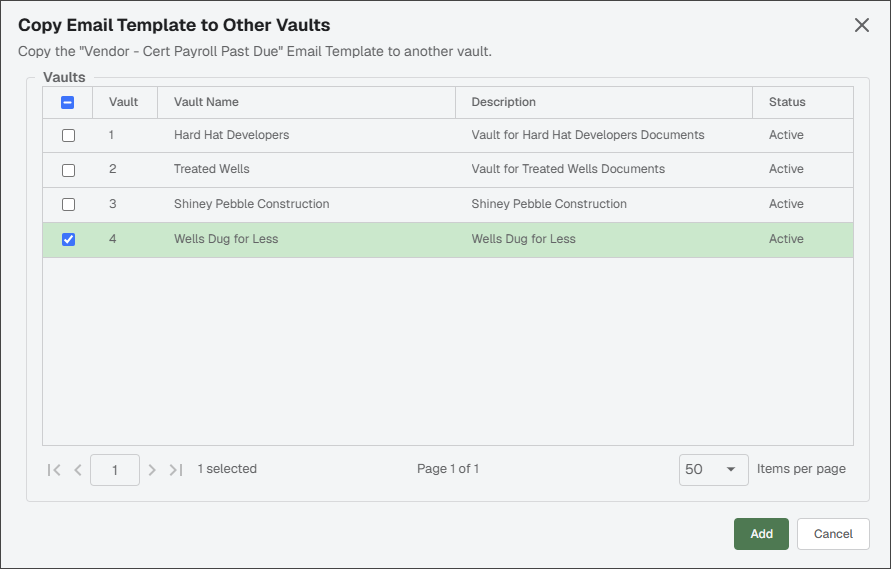Check the Shiney Pebble Construction vault checkbox

coord(68,204)
